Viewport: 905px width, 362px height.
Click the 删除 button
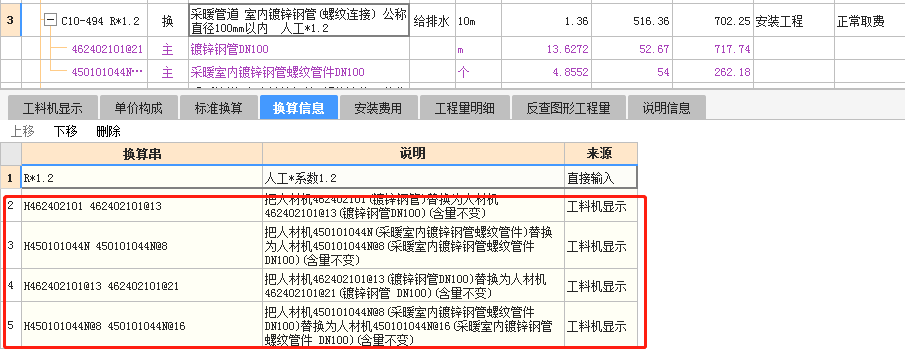tap(109, 131)
